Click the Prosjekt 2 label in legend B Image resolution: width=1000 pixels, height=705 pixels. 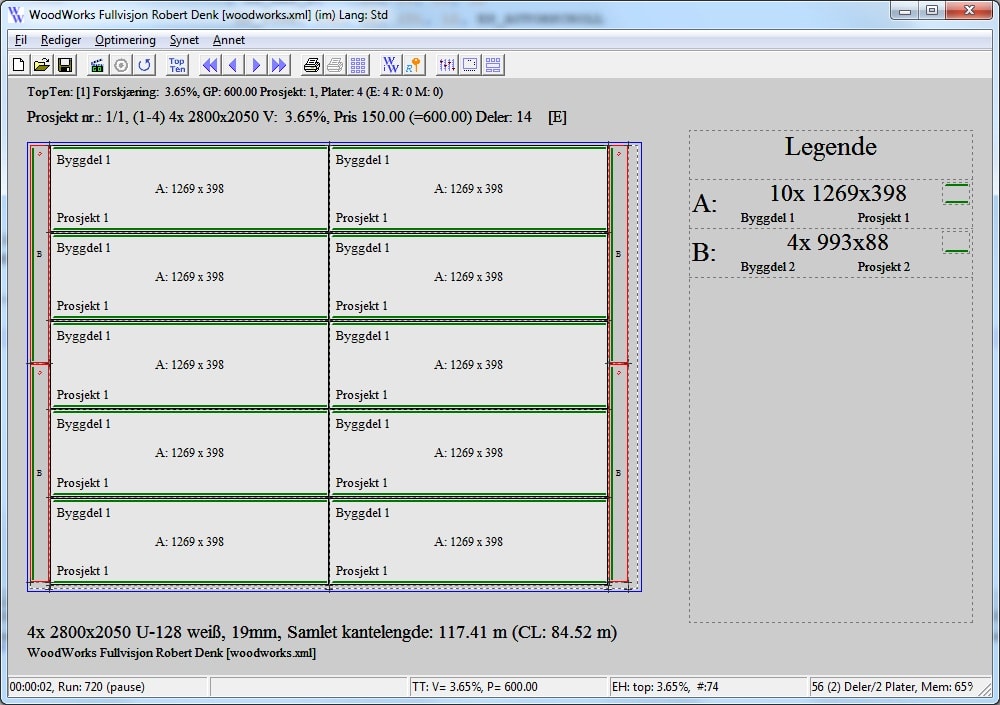[x=883, y=267]
